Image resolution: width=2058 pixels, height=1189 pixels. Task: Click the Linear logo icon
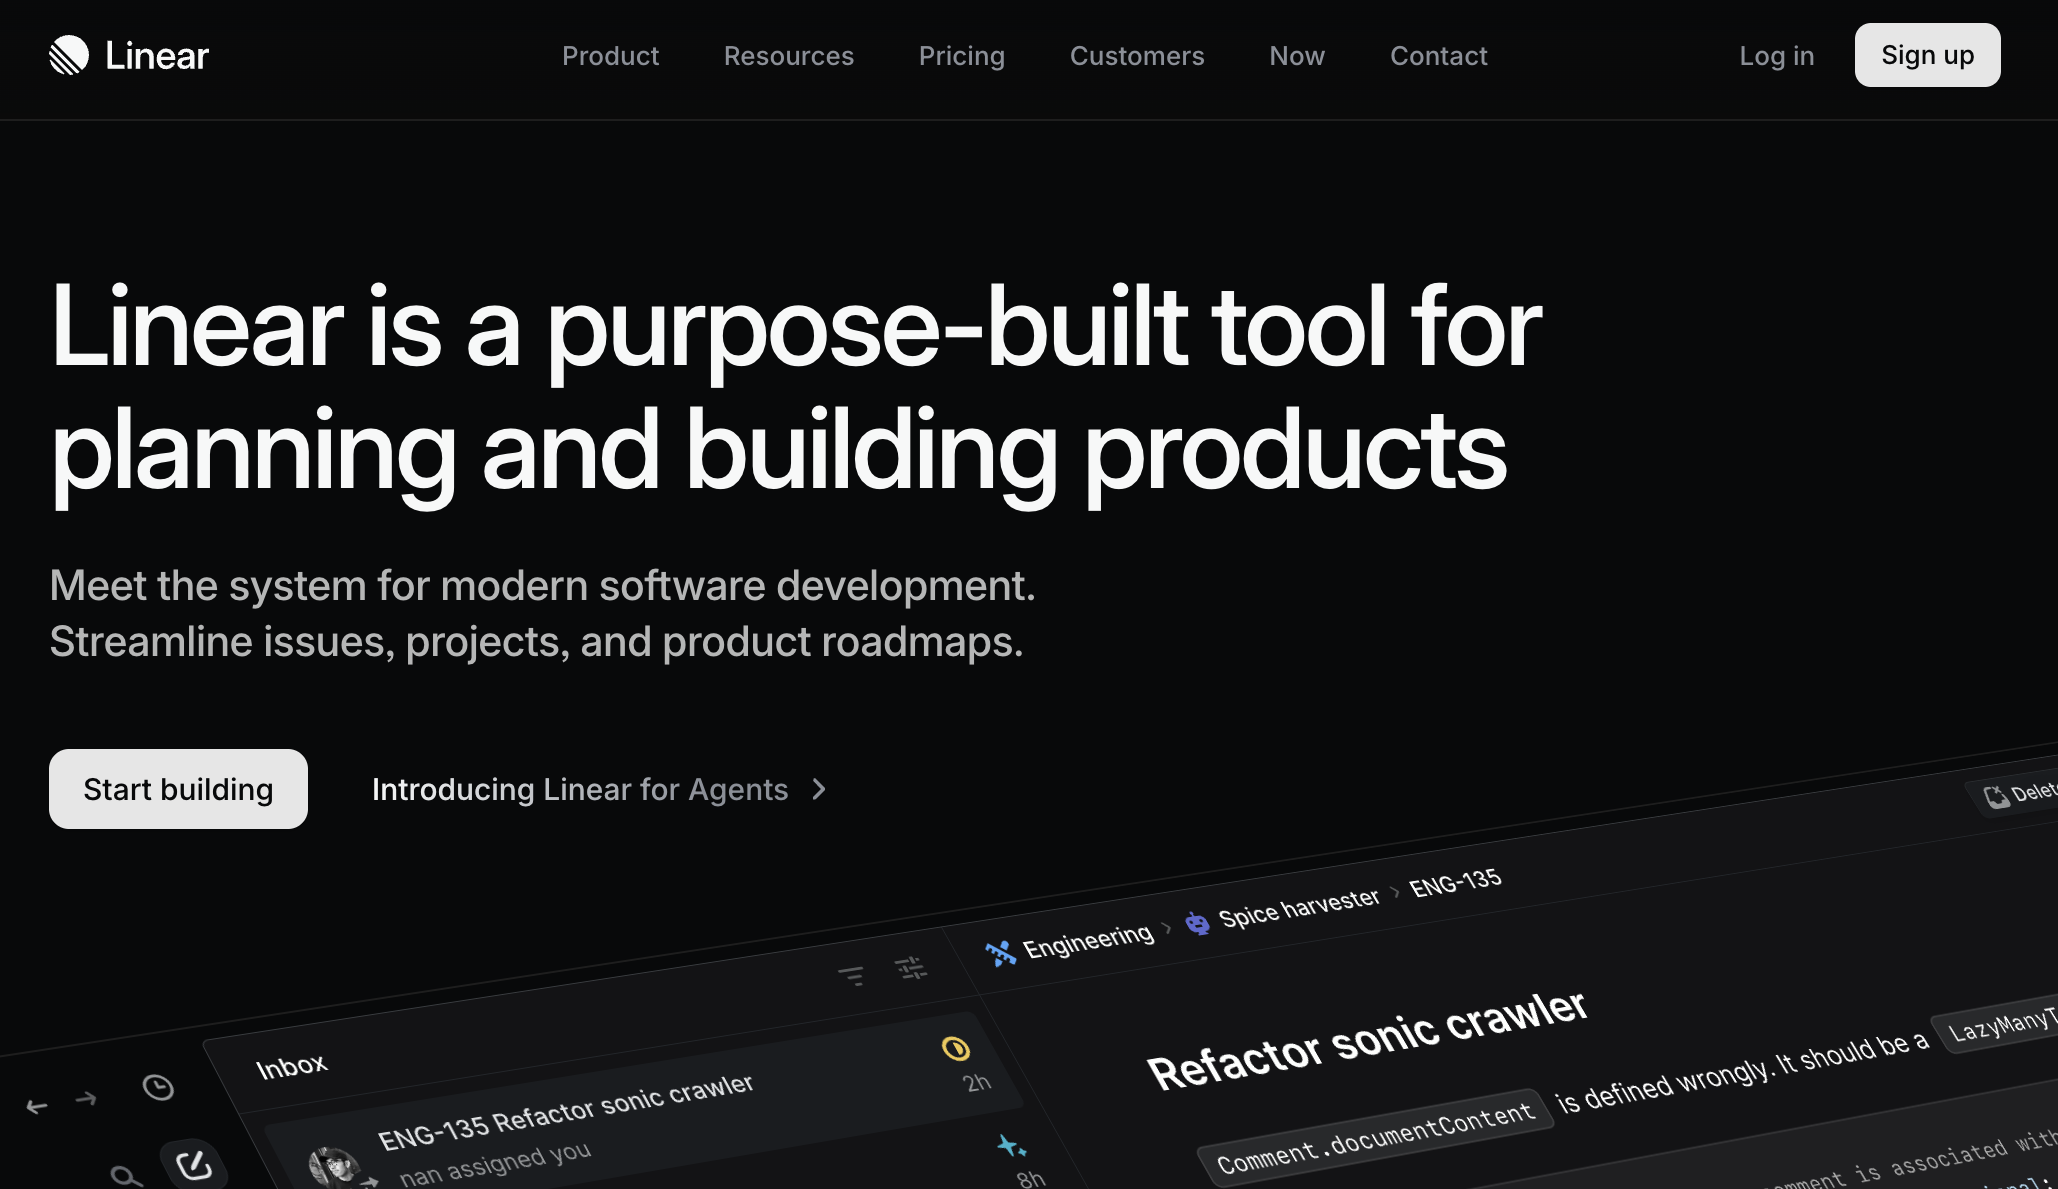(69, 55)
